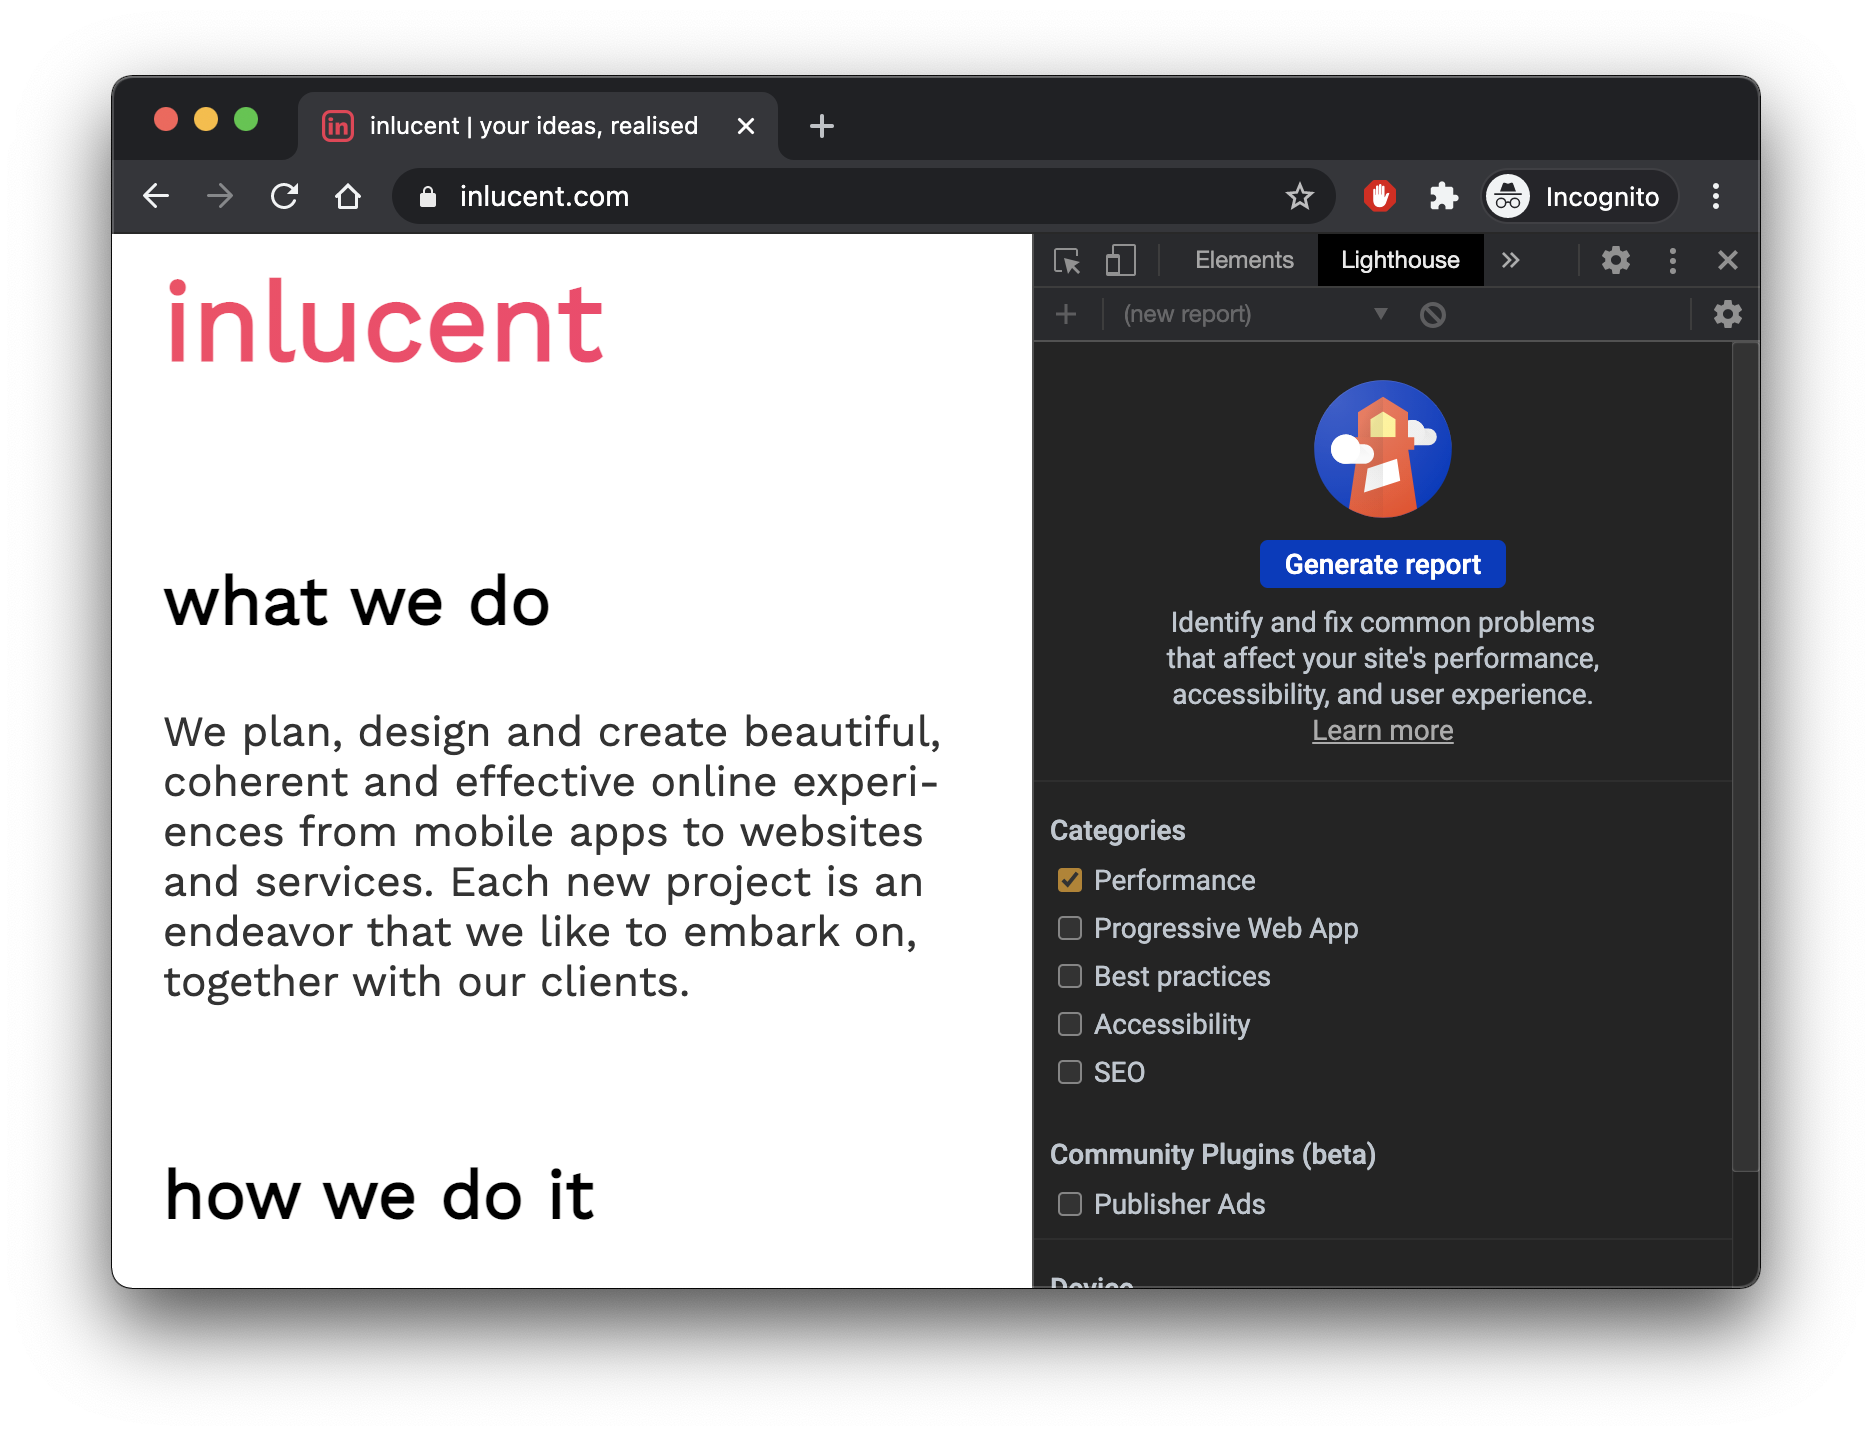The image size is (1872, 1436).
Task: Click the inspect element picker icon
Action: coord(1067,261)
